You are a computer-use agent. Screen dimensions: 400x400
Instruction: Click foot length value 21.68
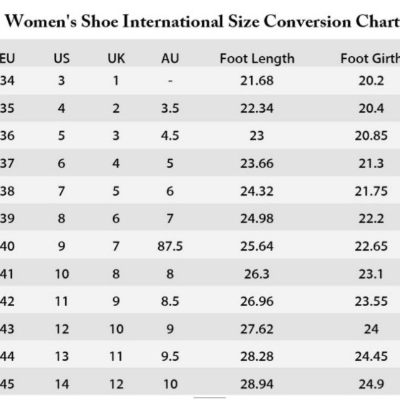(x=257, y=81)
